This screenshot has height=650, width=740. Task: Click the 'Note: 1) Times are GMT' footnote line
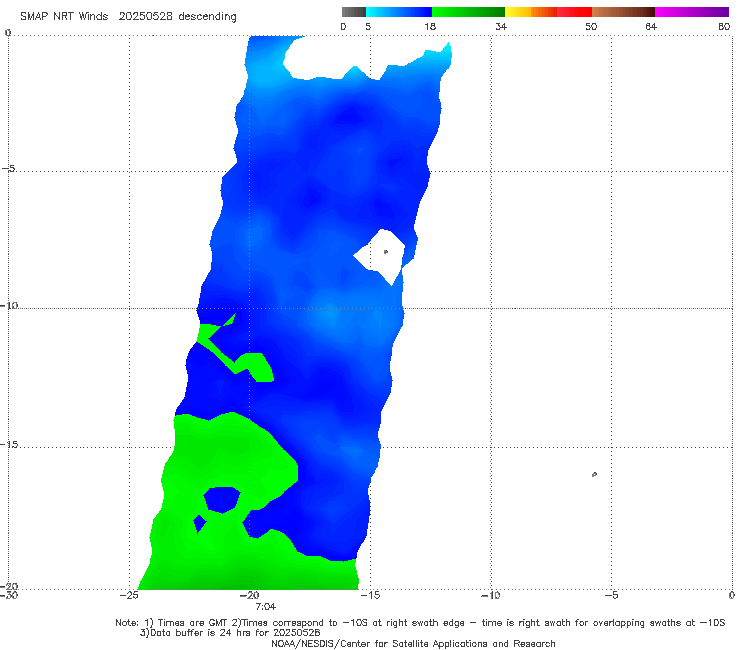coord(420,623)
